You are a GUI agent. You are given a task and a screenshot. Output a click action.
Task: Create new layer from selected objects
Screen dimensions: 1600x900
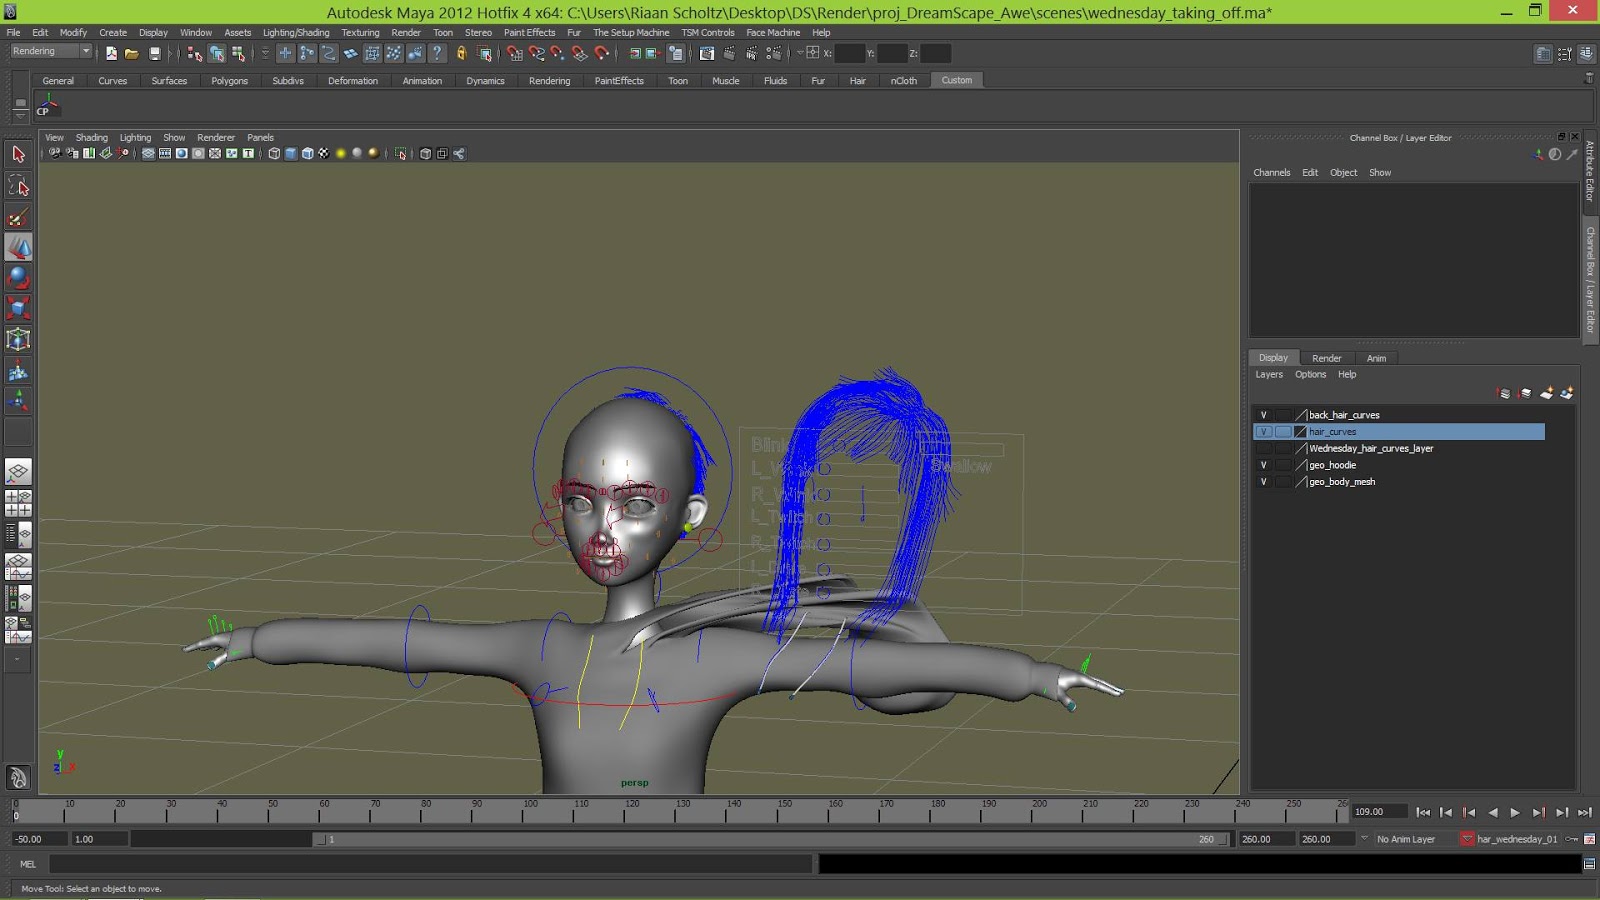(1567, 393)
